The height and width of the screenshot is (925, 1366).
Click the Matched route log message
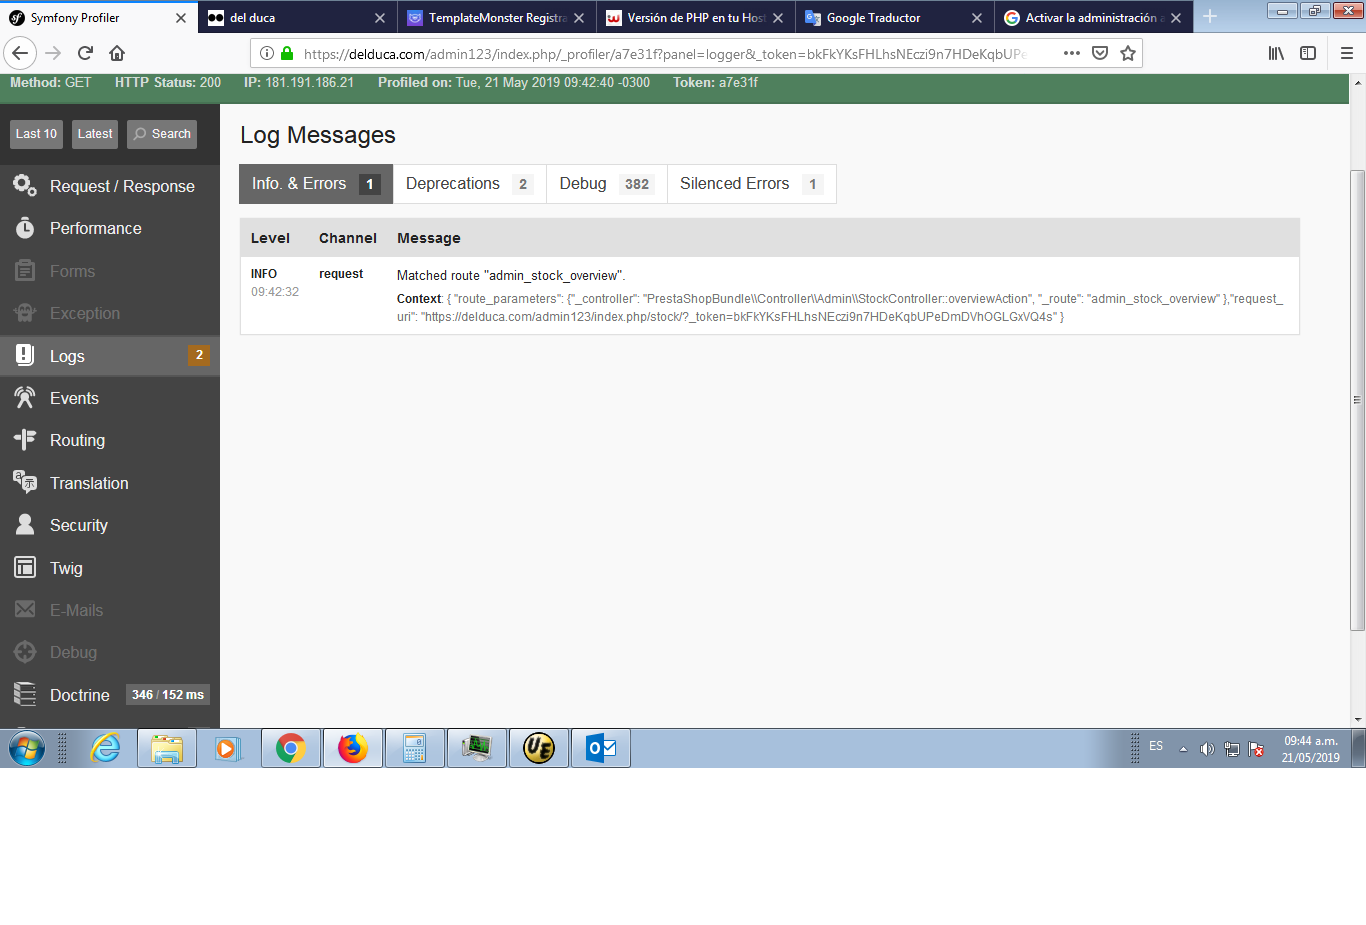[511, 276]
